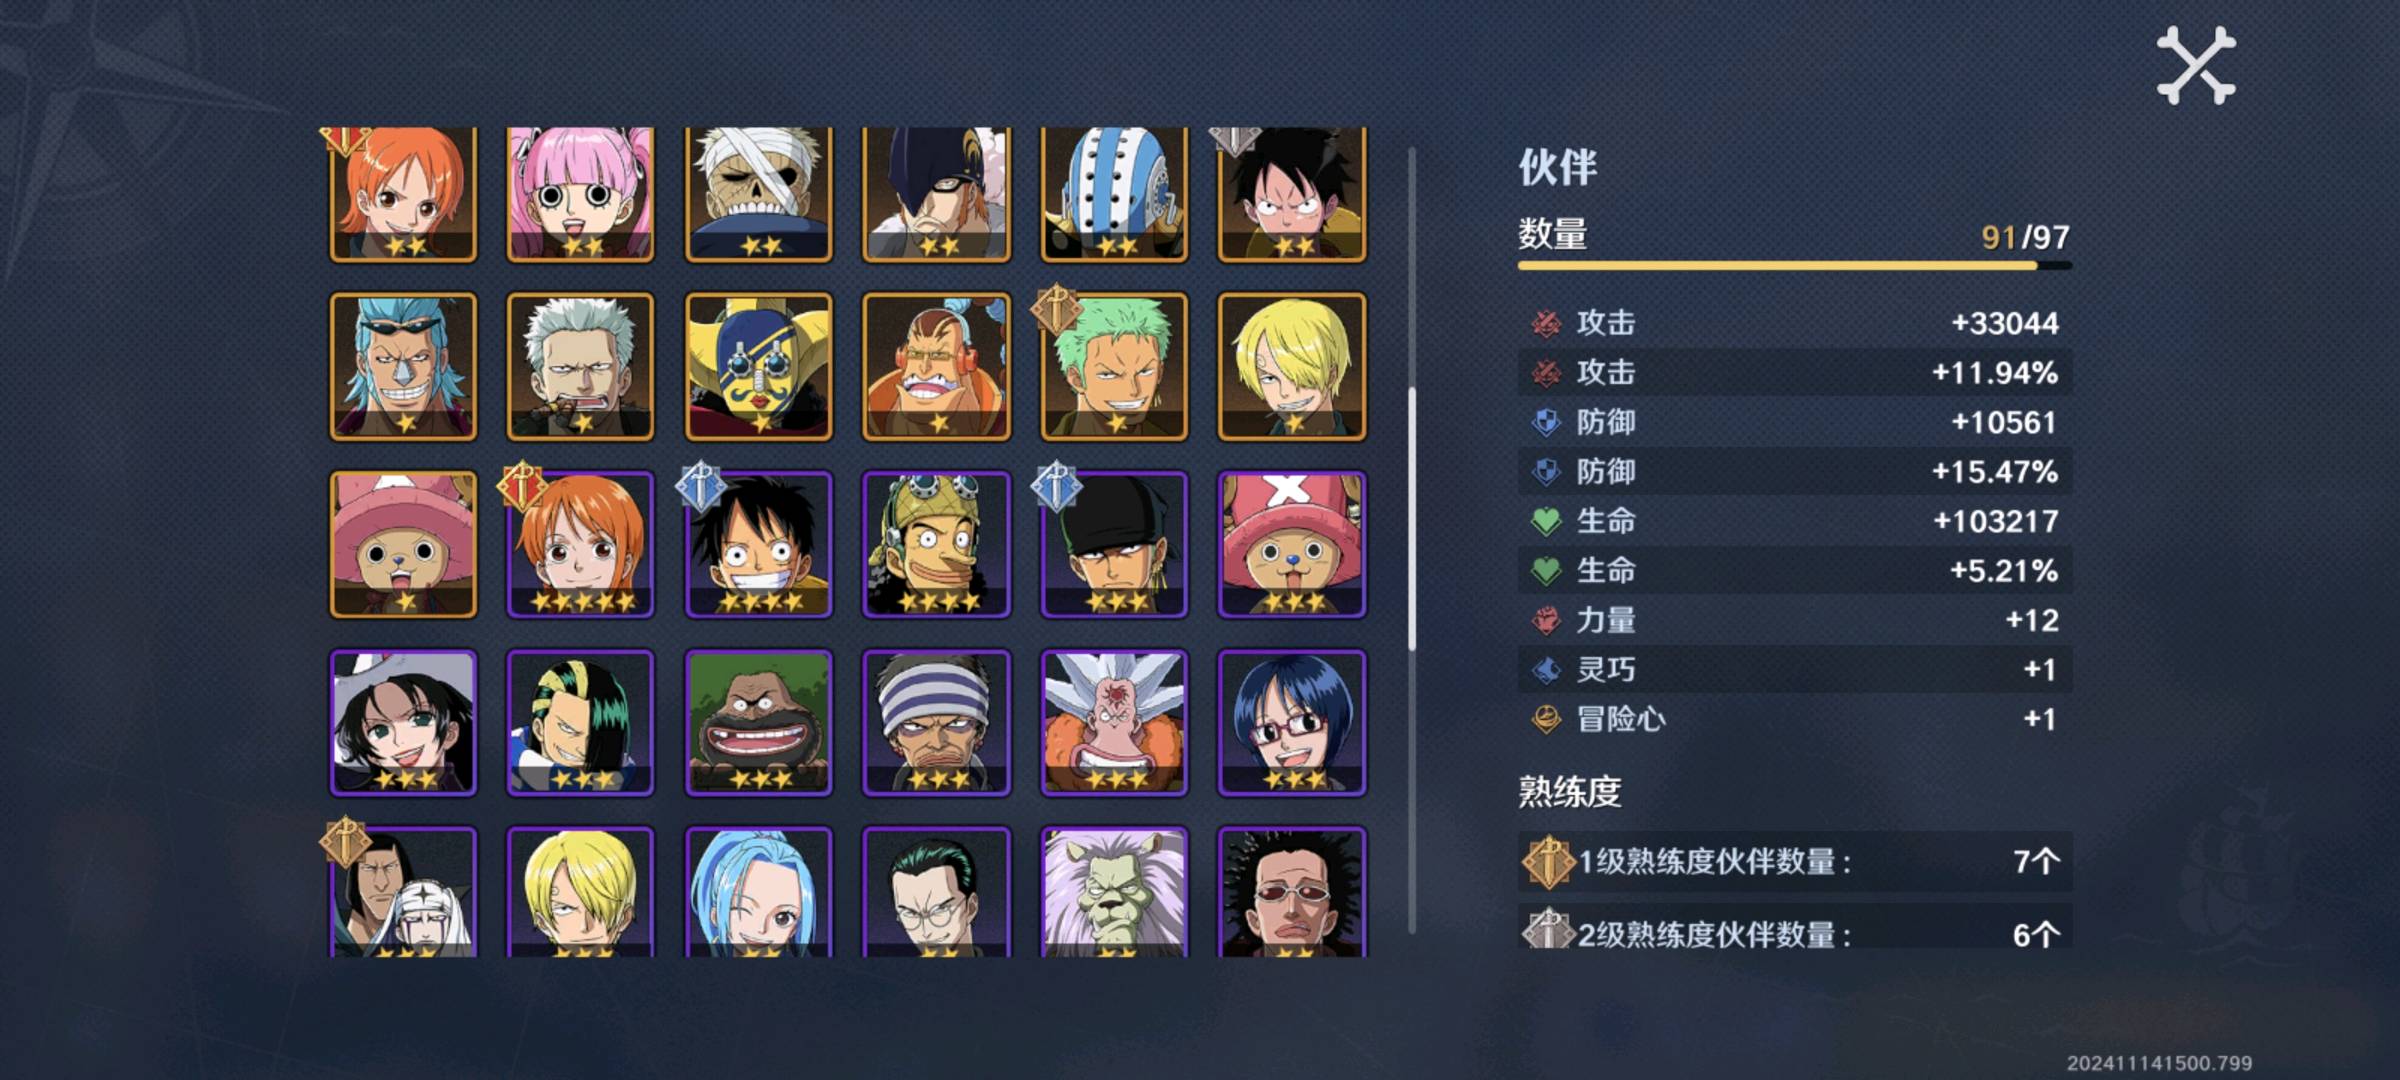Image resolution: width=2400 pixels, height=1080 pixels.
Task: Select the four-star Nami portrait
Action: (581, 545)
